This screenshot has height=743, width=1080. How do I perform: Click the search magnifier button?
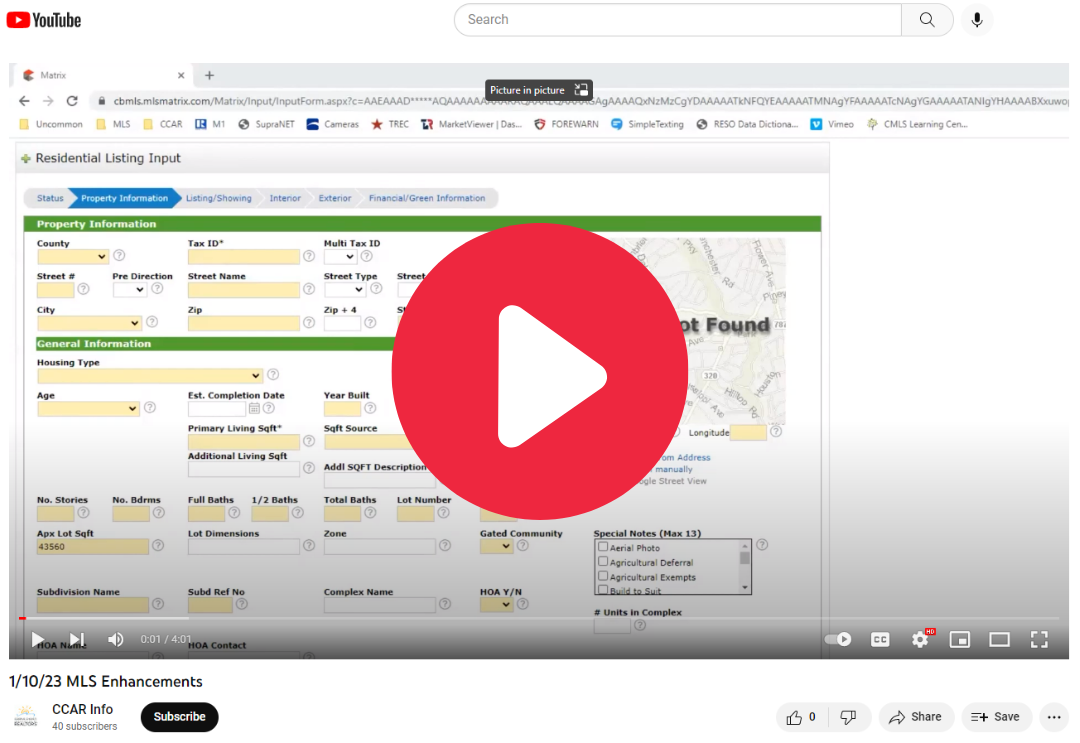[927, 20]
